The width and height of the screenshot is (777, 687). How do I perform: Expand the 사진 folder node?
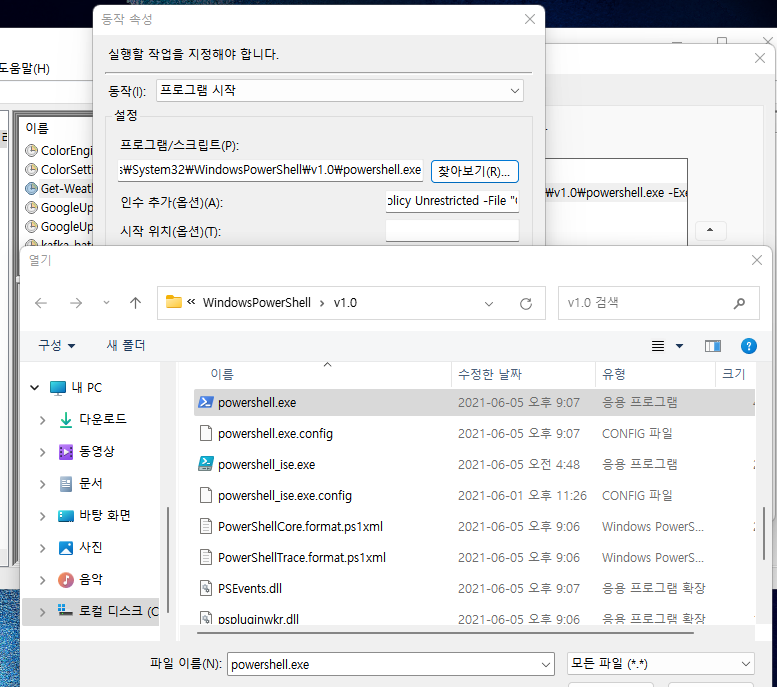[43, 548]
